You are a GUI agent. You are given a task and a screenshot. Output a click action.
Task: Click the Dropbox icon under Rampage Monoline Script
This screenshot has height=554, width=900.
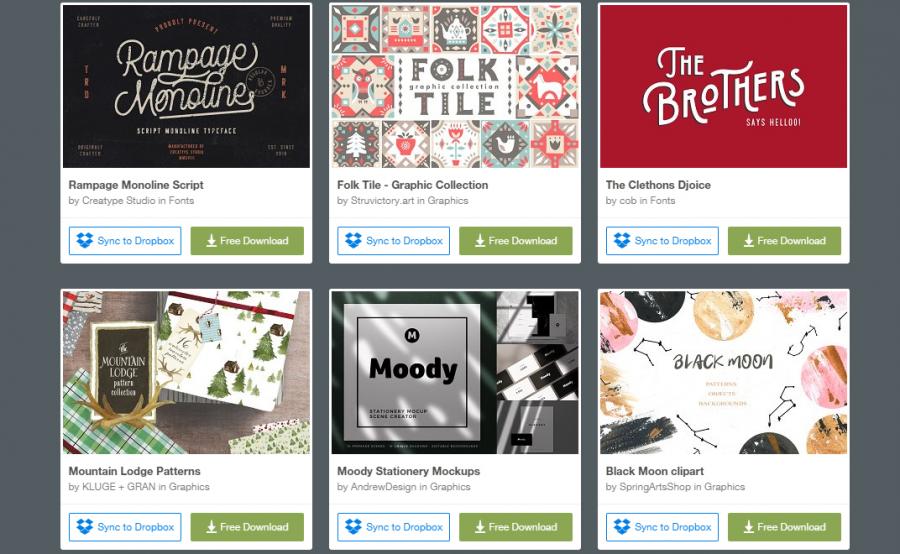tap(85, 241)
